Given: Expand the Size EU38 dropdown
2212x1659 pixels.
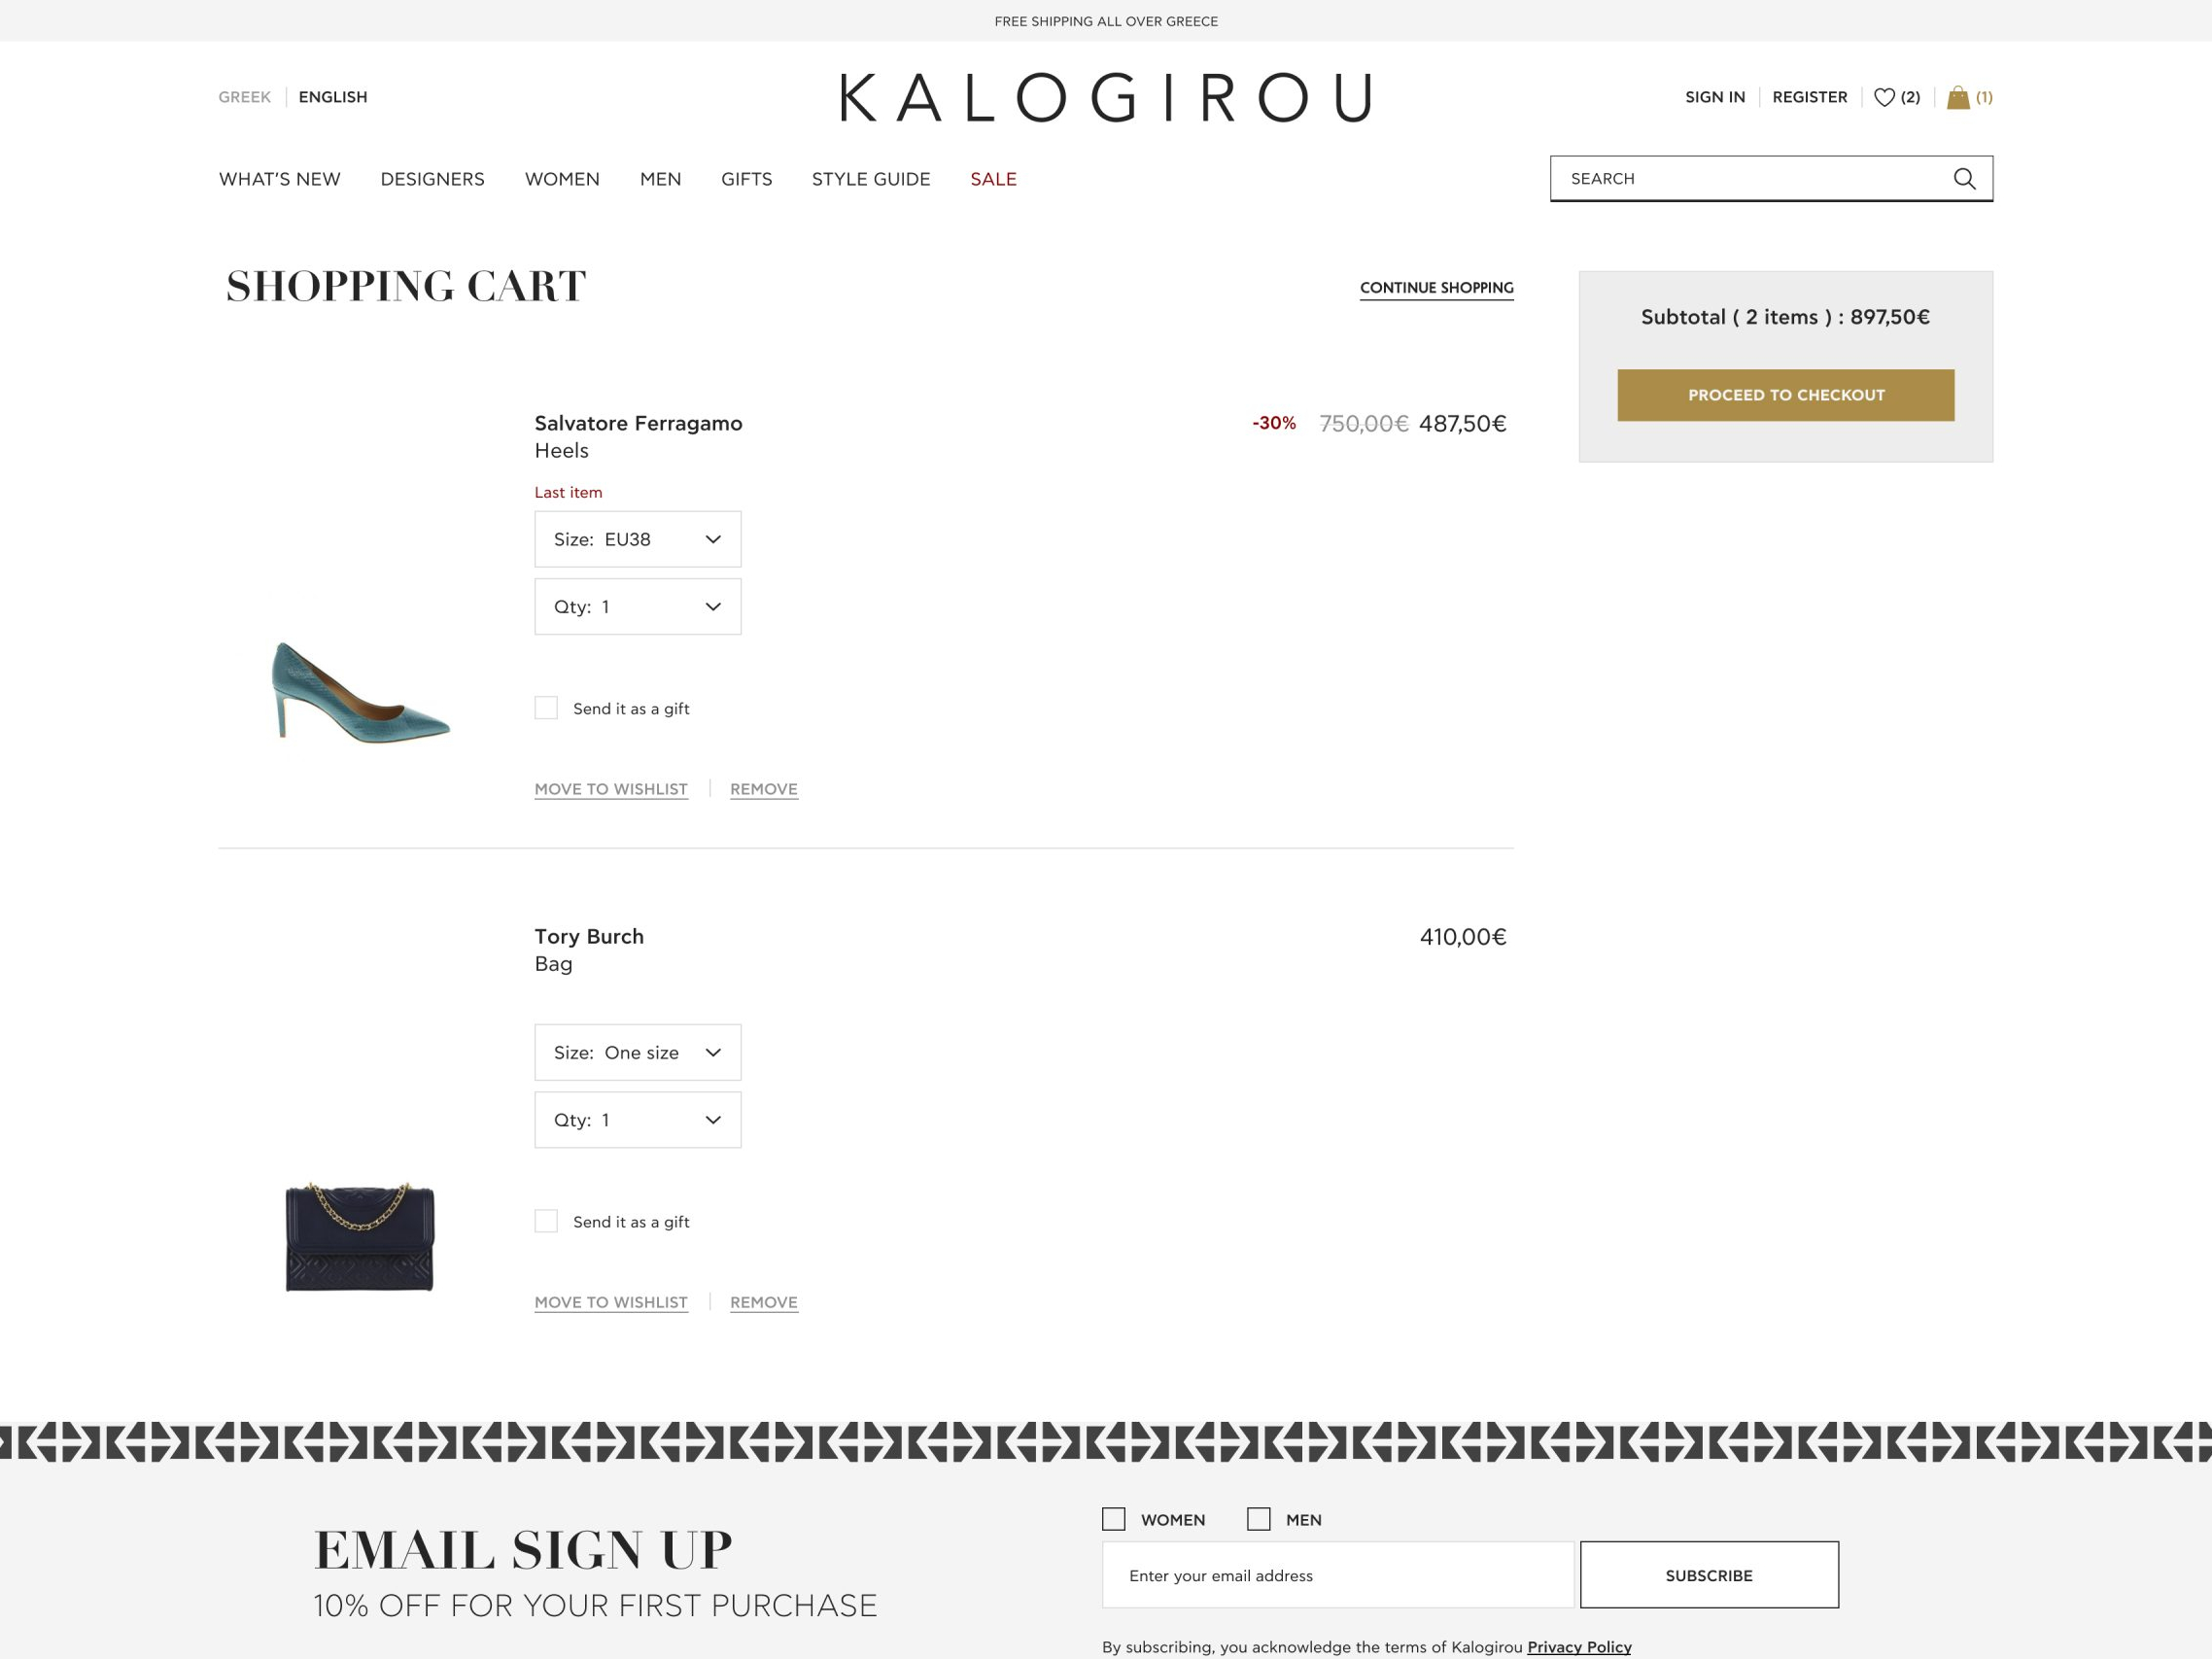Looking at the screenshot, I should tap(638, 539).
